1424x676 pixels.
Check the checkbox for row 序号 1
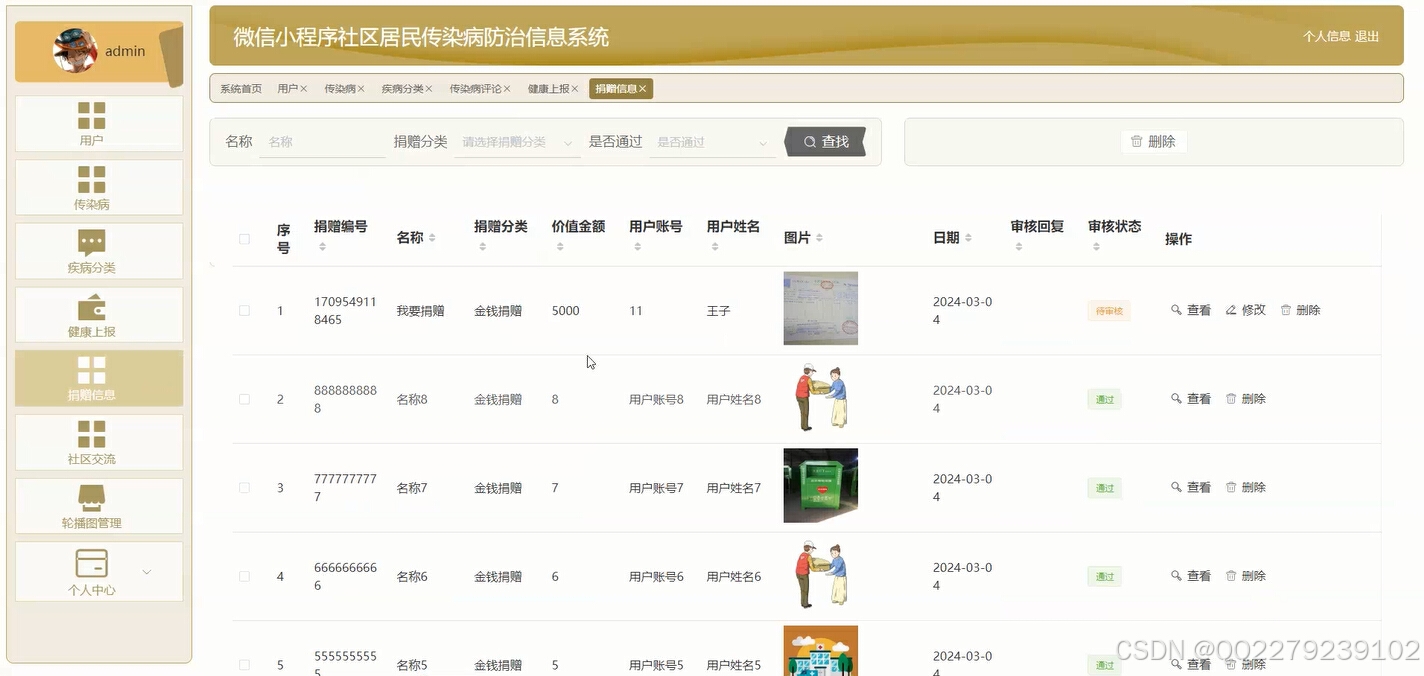tap(243, 311)
